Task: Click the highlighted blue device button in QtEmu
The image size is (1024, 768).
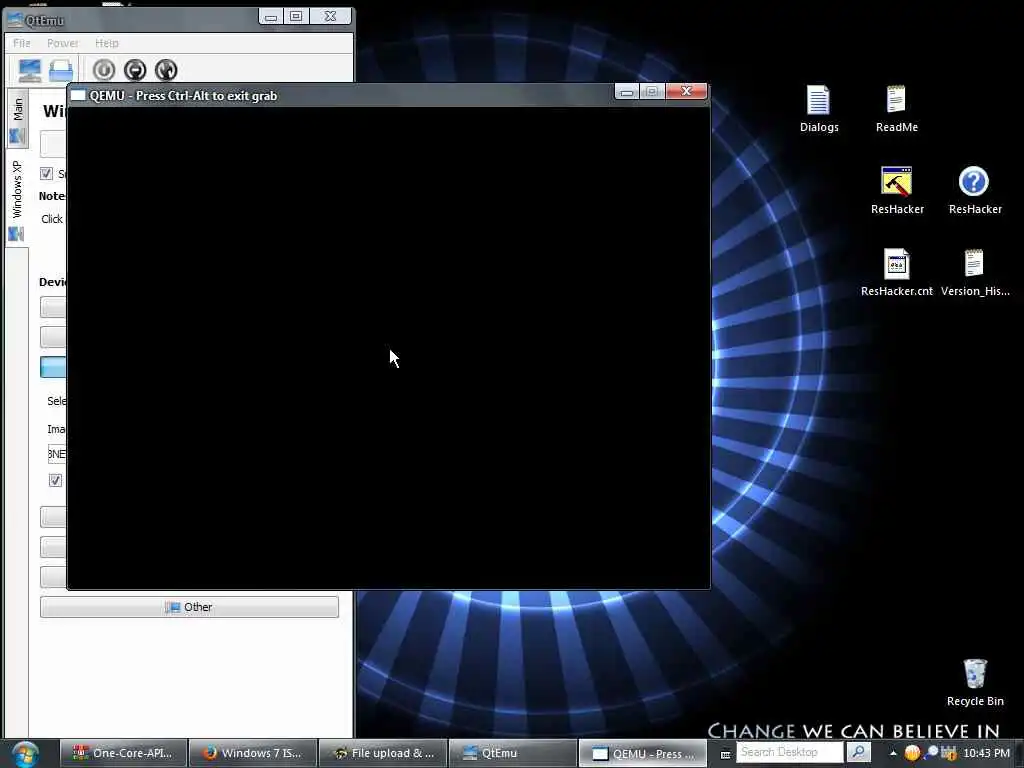Action: [53, 367]
